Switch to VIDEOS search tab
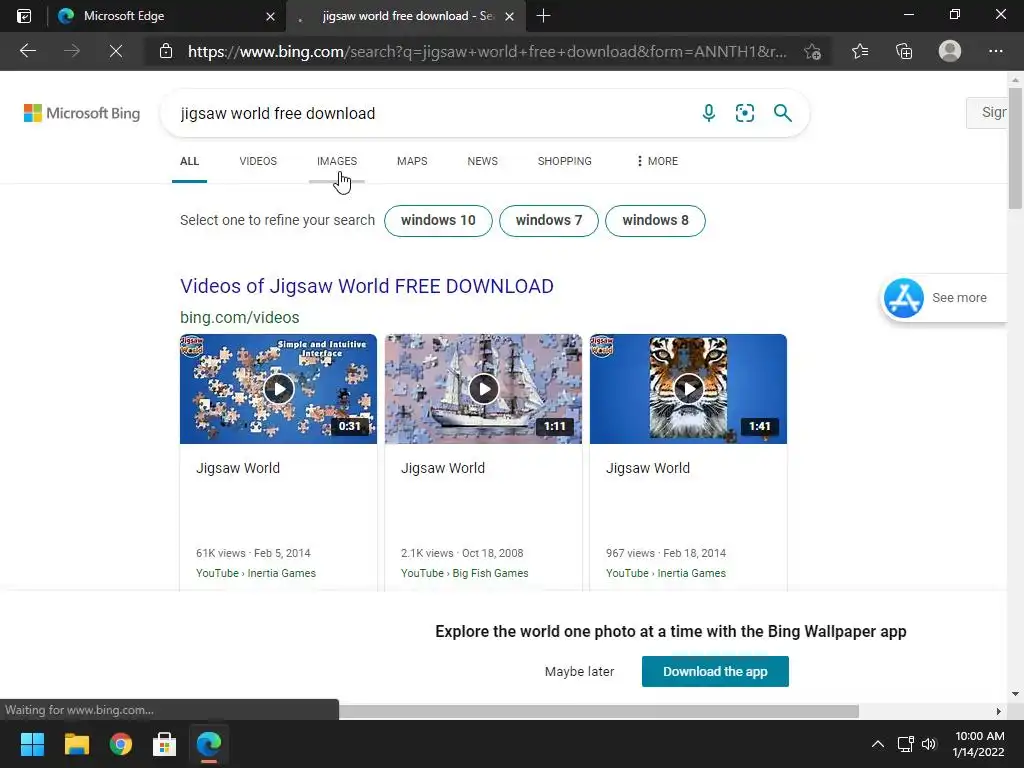 tap(258, 161)
